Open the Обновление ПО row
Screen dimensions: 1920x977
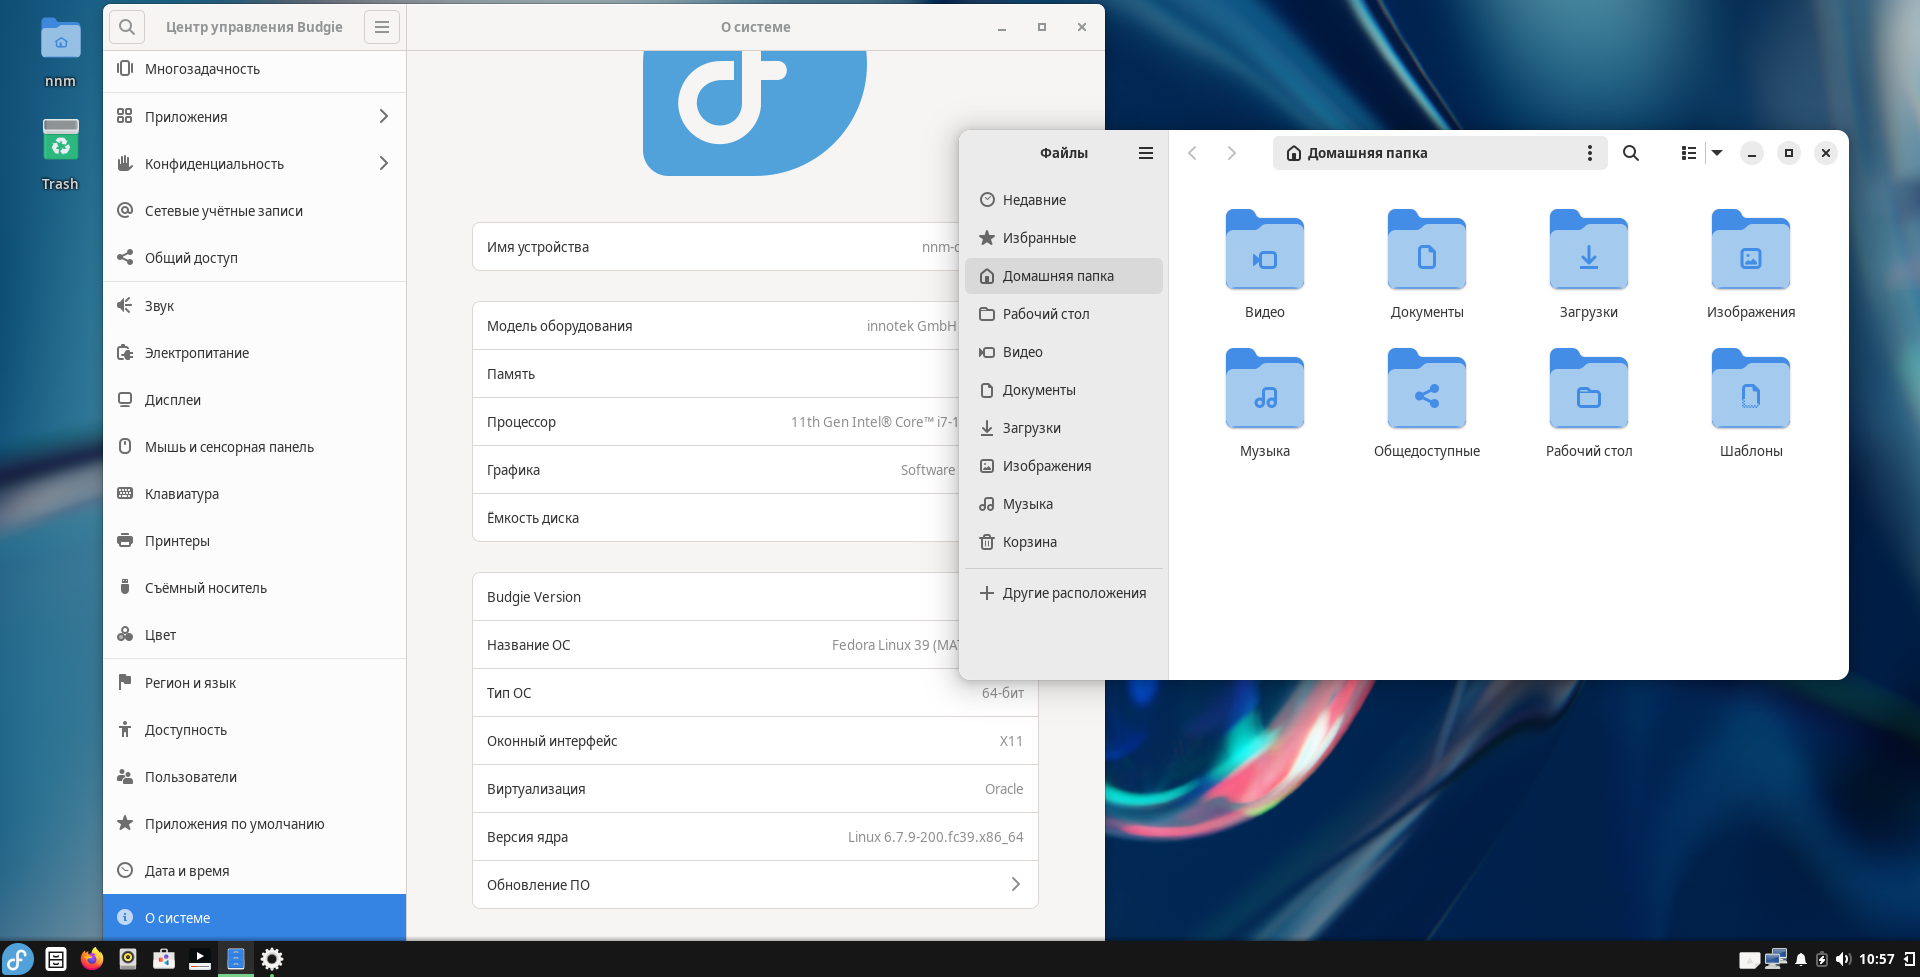click(x=754, y=885)
